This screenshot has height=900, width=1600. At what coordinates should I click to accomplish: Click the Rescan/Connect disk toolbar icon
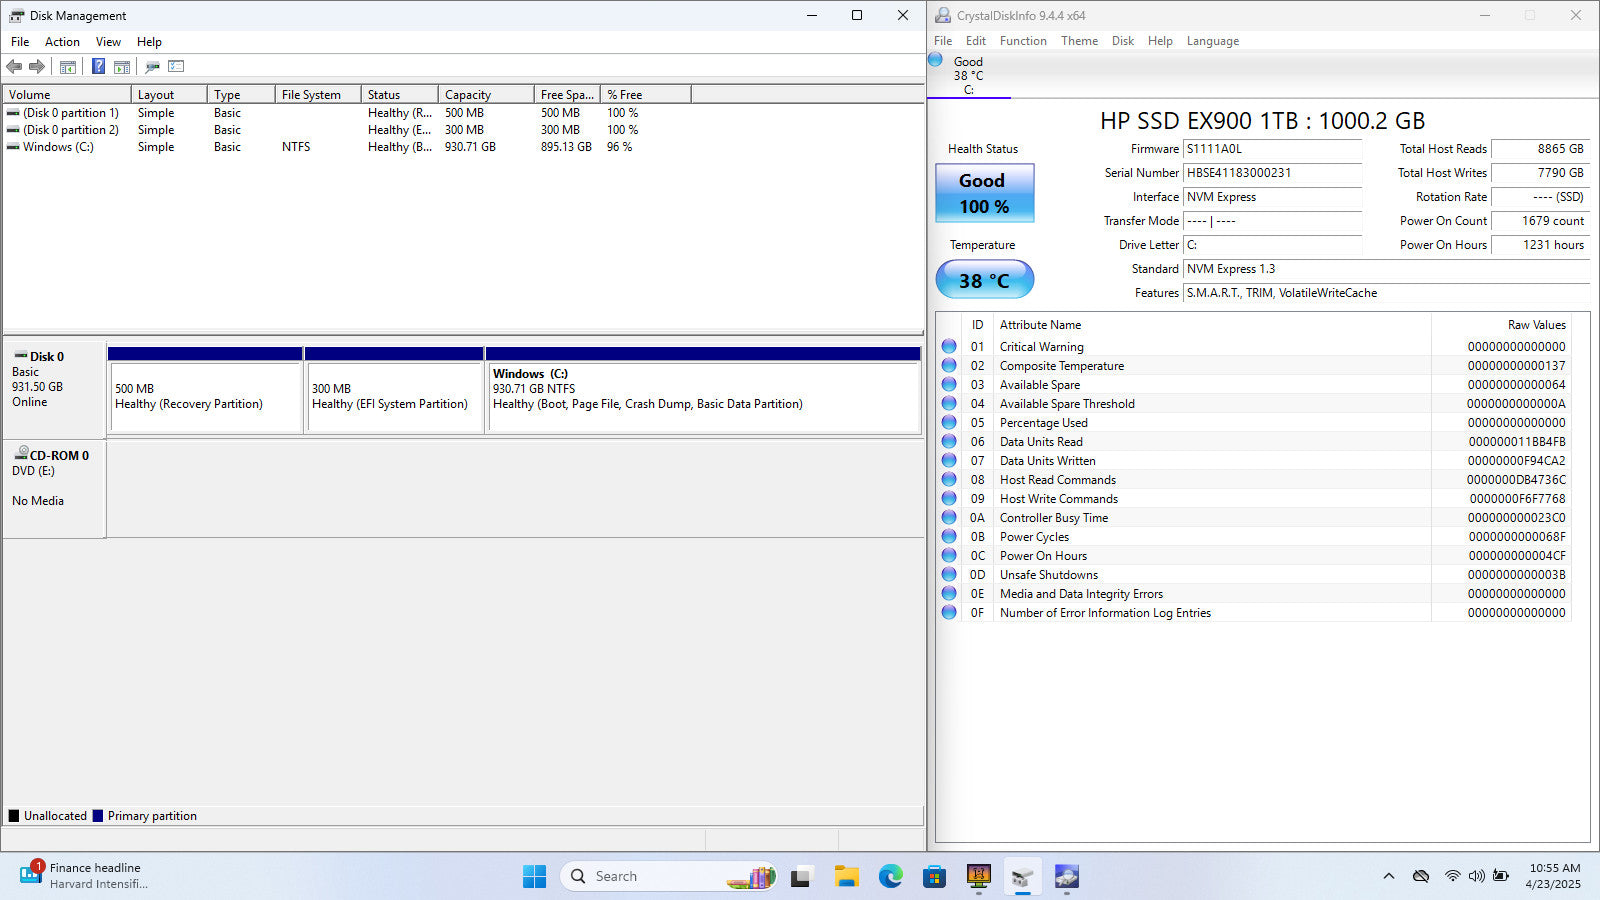152,67
